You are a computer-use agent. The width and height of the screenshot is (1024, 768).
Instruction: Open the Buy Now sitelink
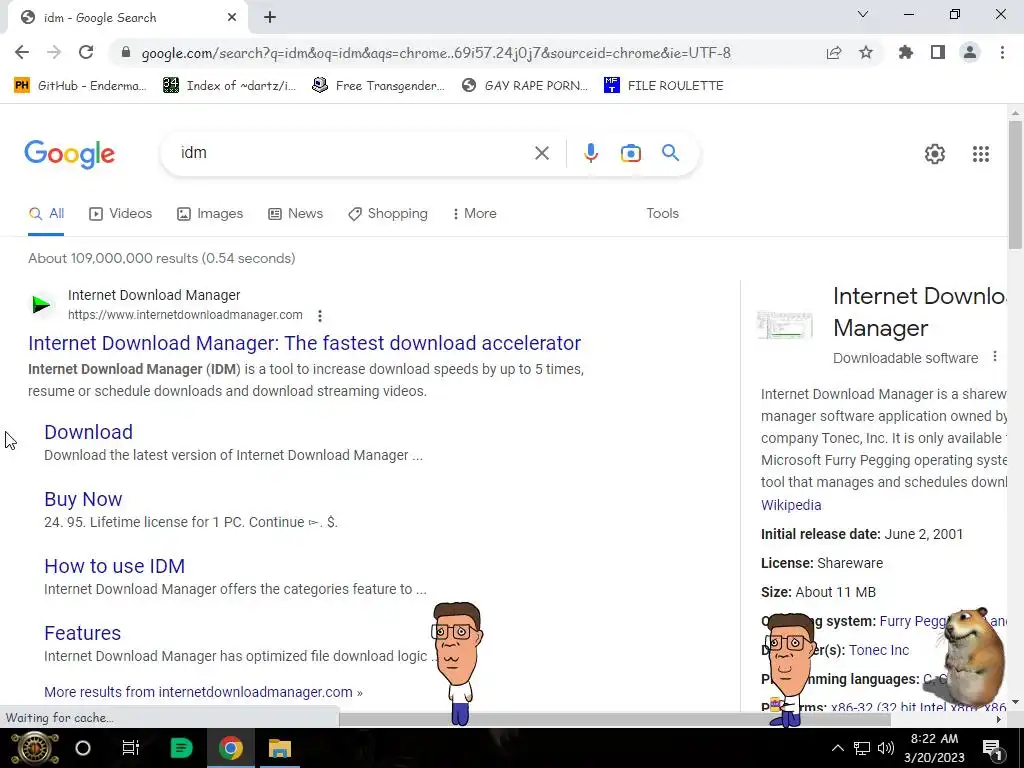(83, 499)
